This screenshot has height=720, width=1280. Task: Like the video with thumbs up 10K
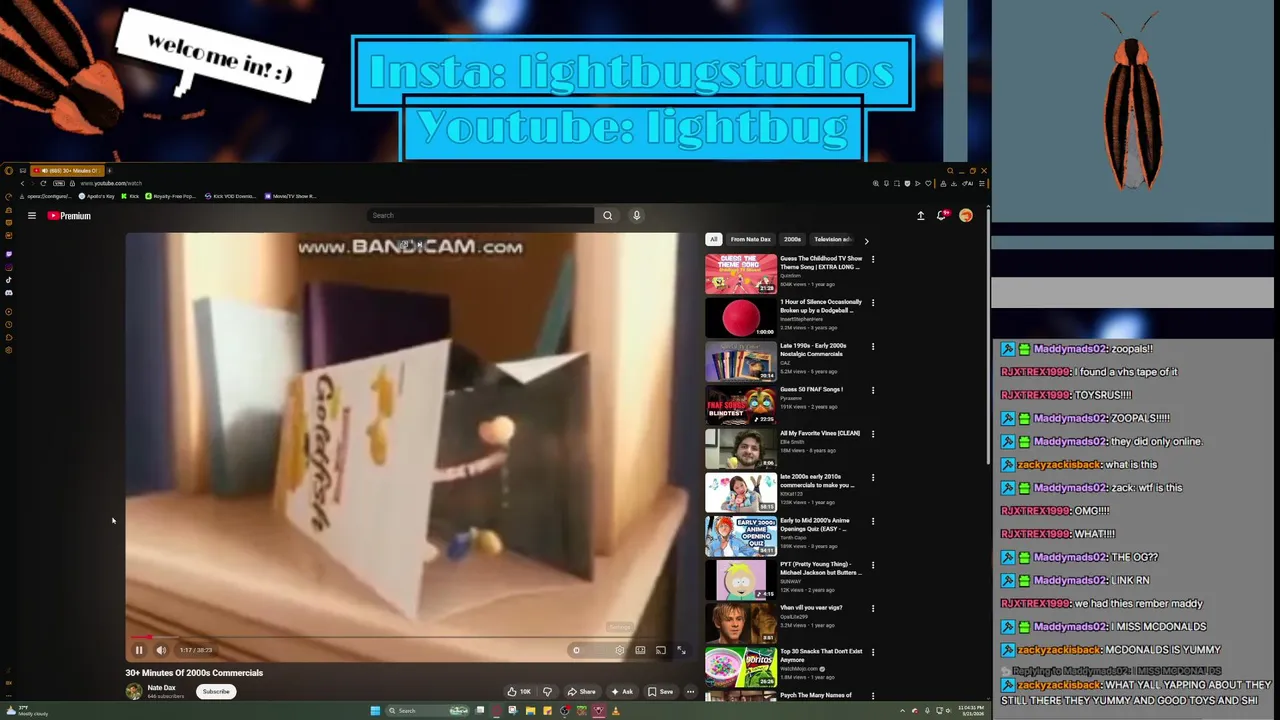pos(519,691)
